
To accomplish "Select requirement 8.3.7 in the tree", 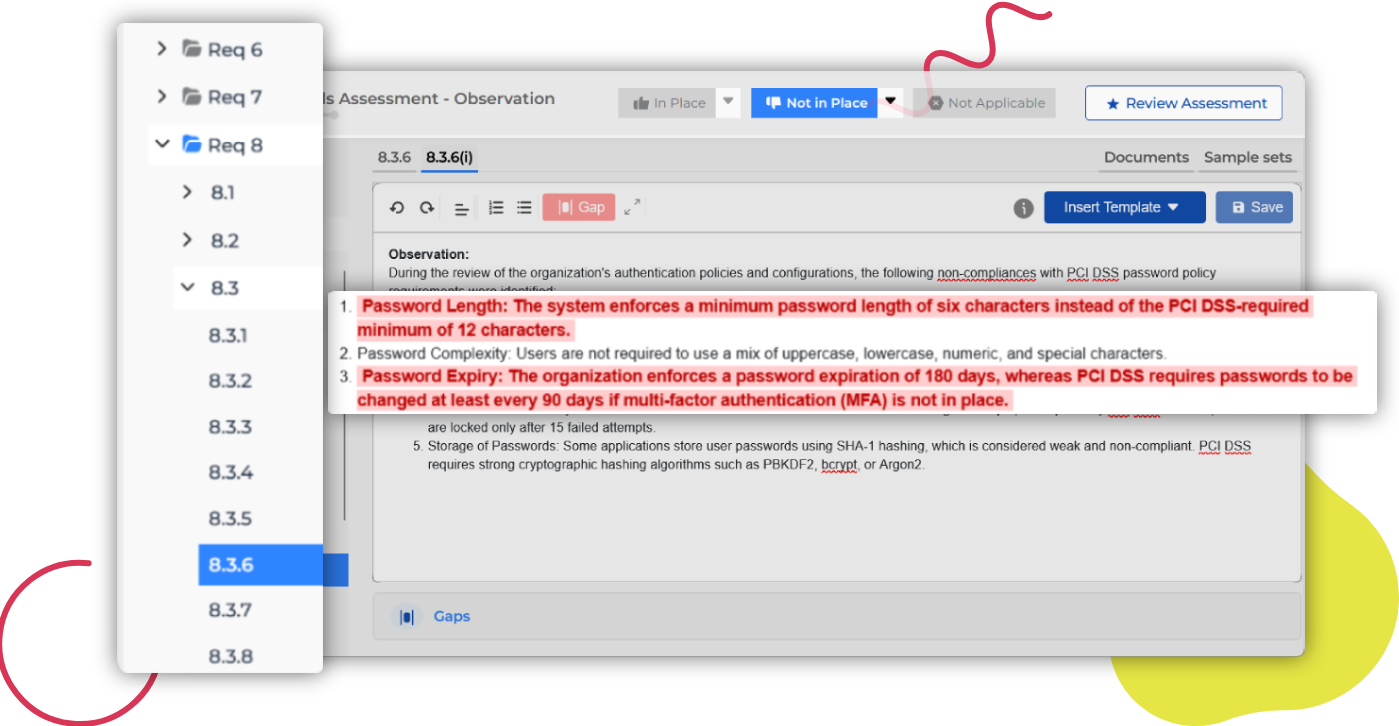I will tap(230, 610).
